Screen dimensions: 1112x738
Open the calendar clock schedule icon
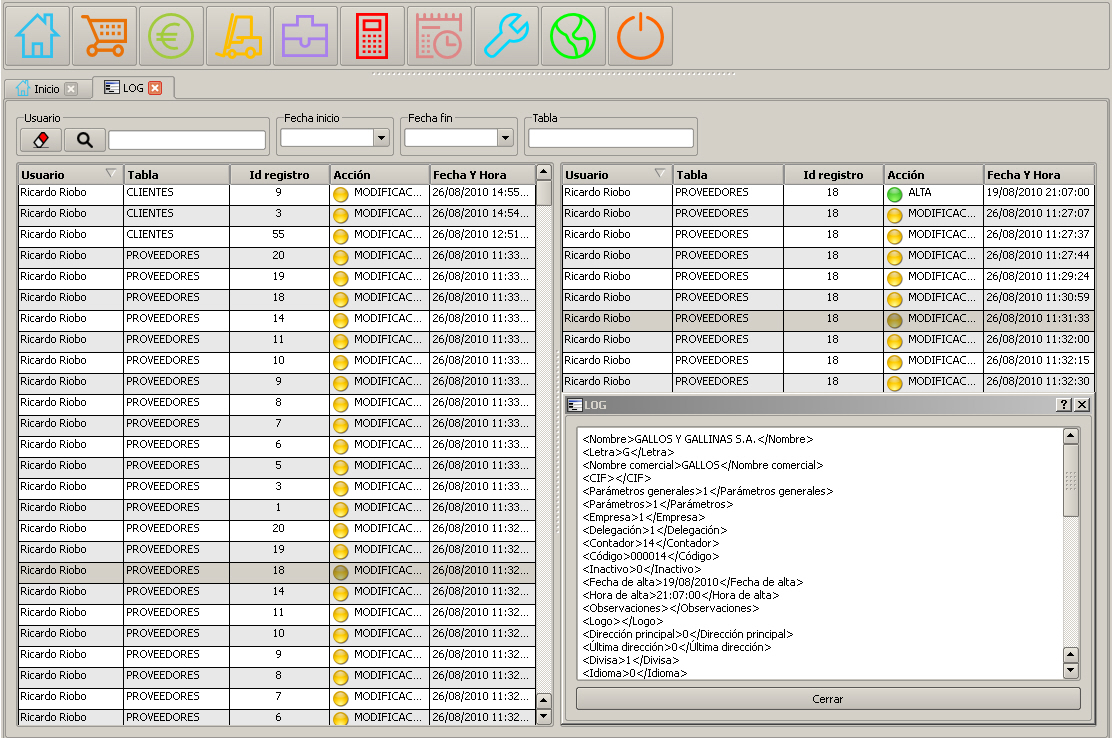tap(439, 36)
